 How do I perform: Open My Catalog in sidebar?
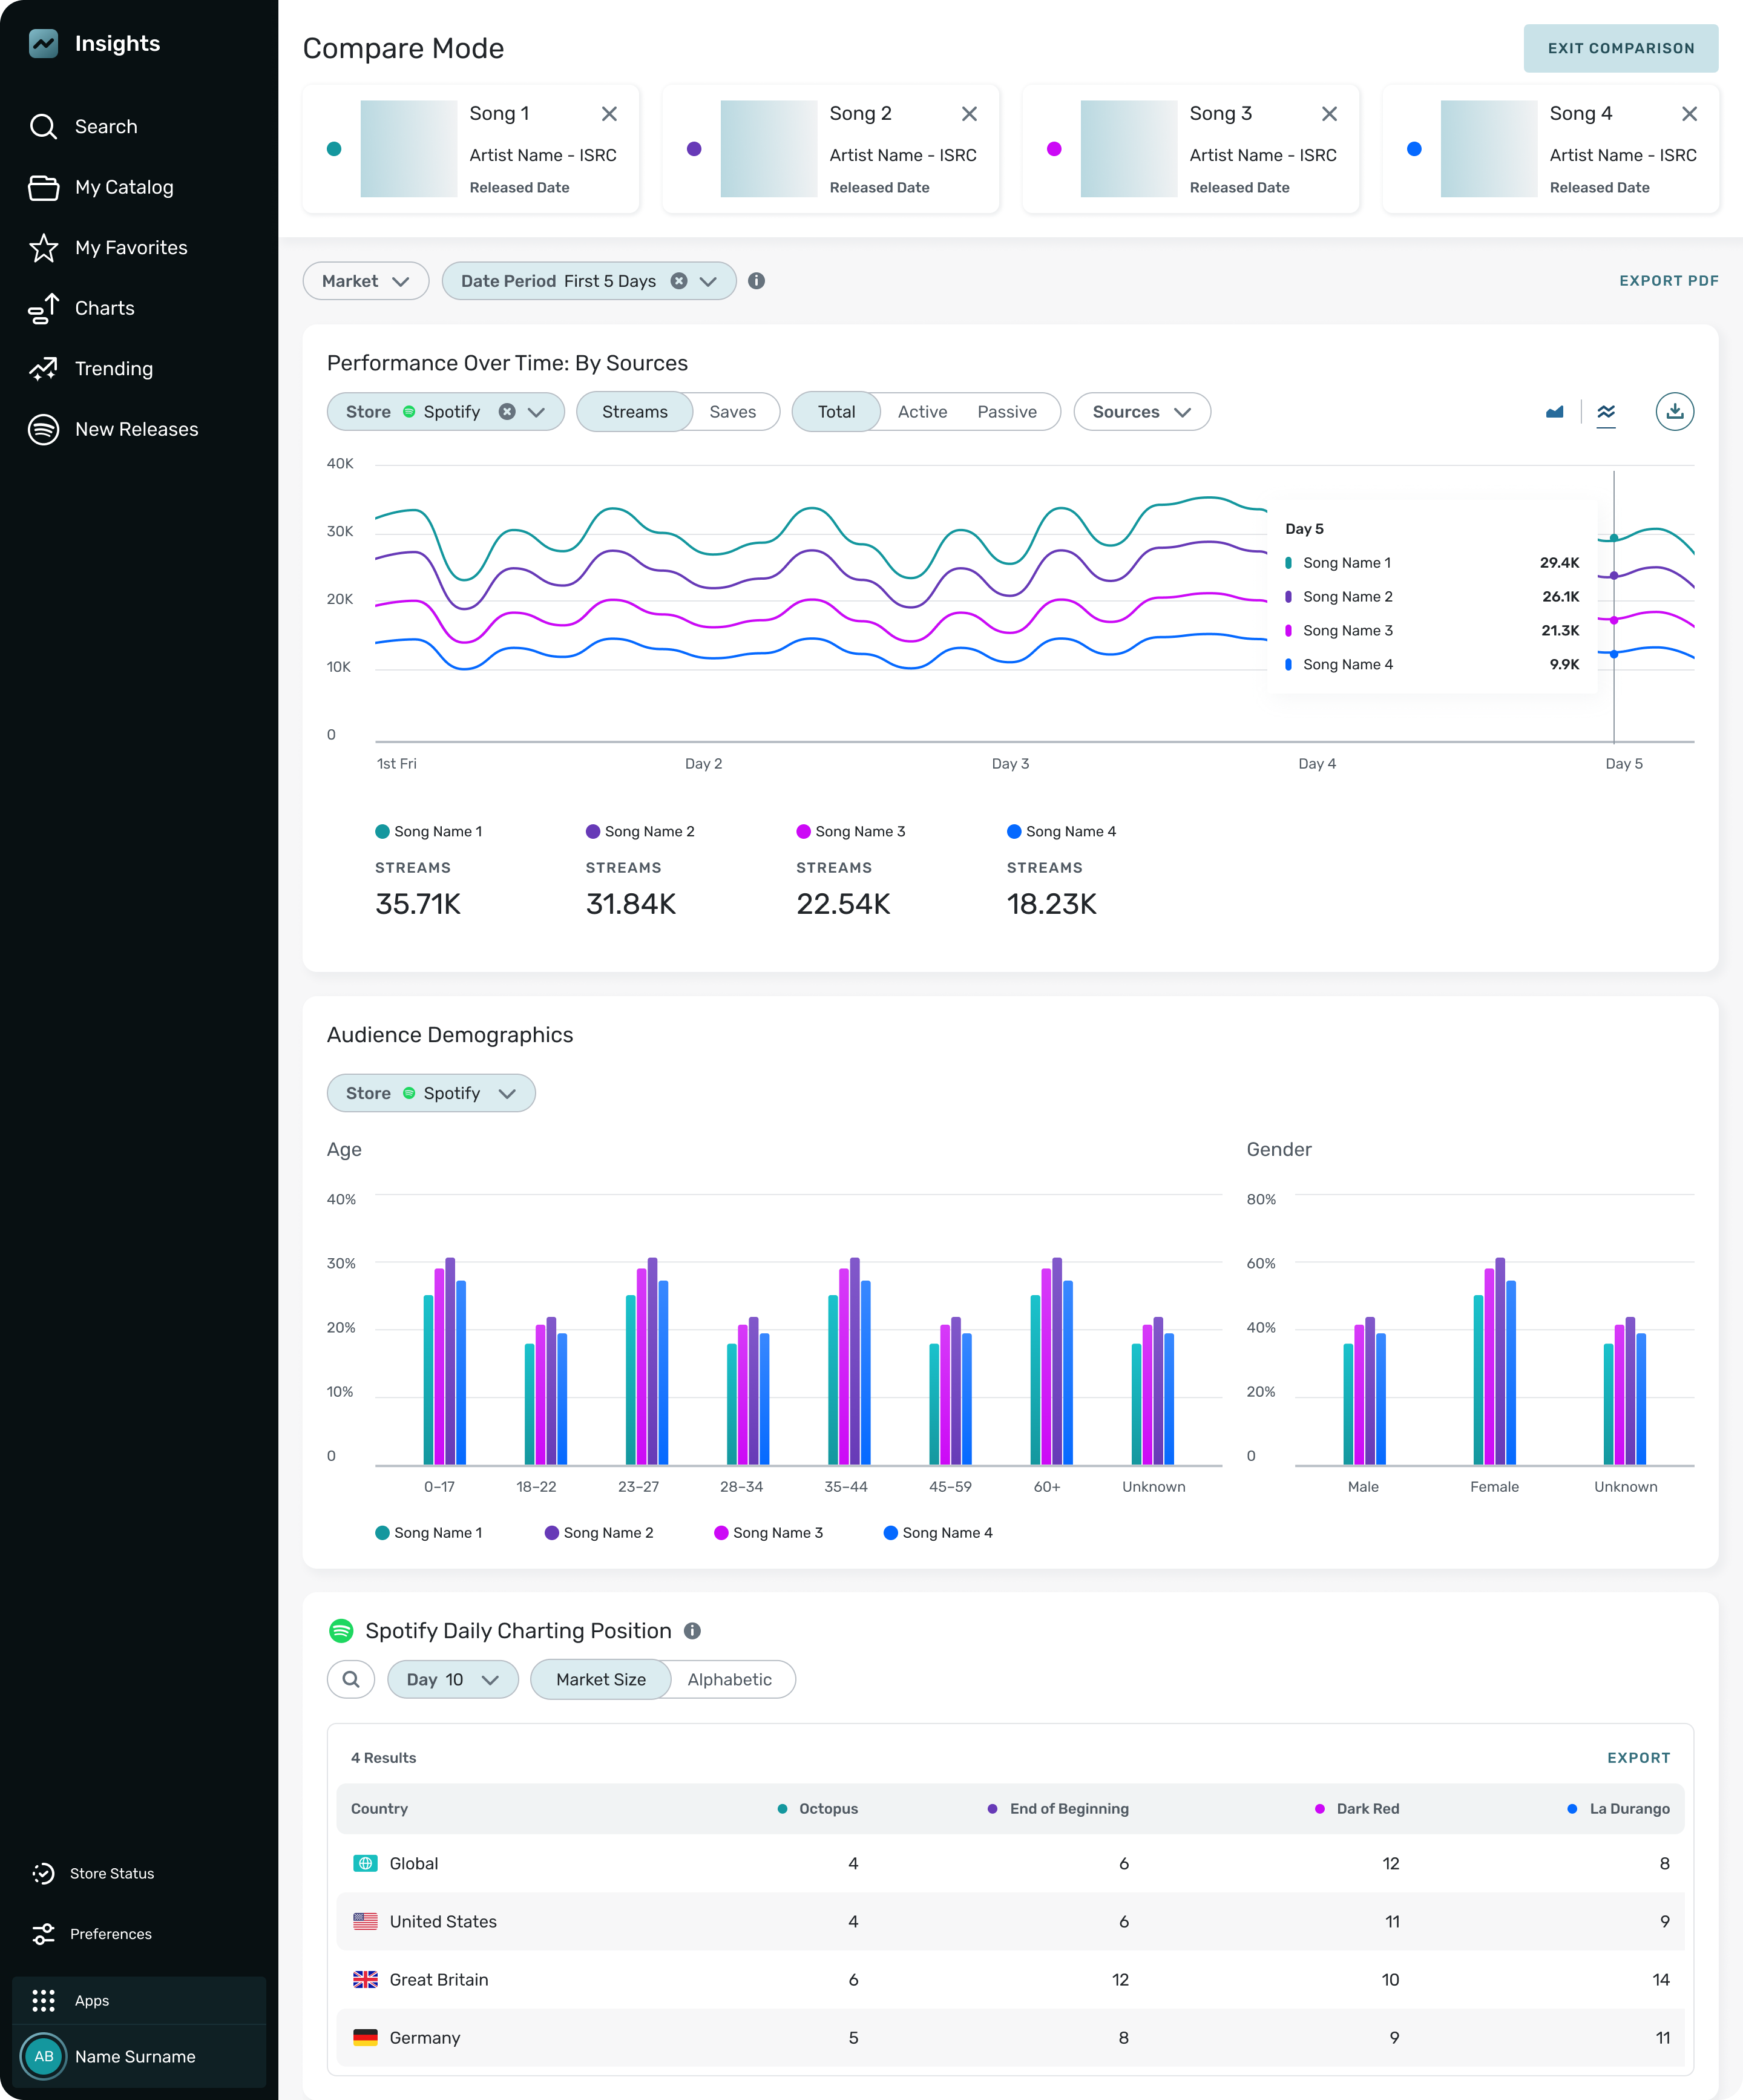(124, 187)
